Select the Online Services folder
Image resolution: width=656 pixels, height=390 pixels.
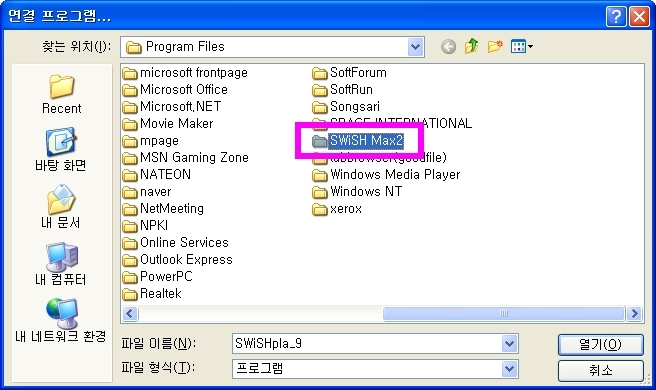tap(175, 243)
